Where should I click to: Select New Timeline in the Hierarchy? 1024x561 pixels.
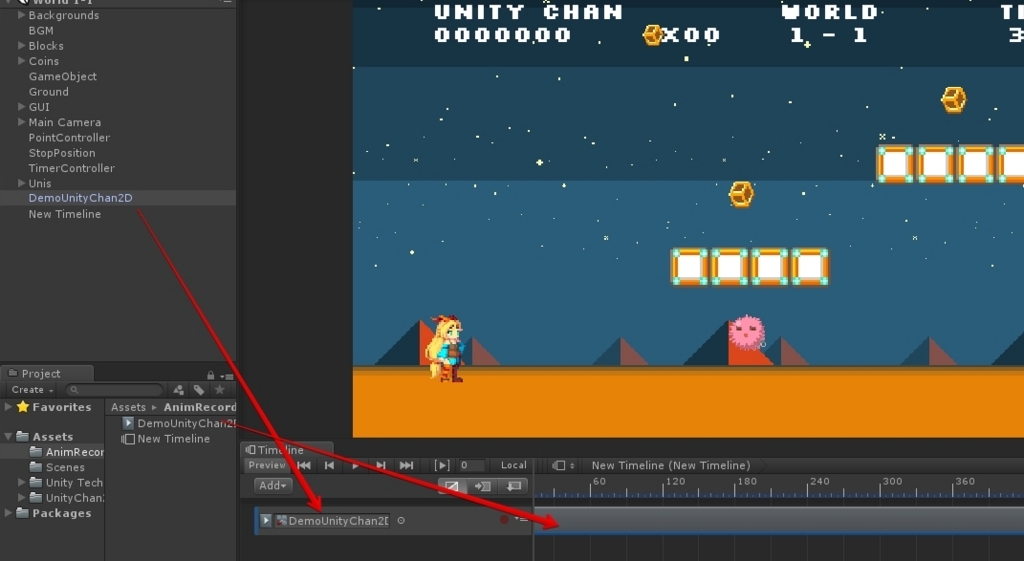[x=65, y=214]
